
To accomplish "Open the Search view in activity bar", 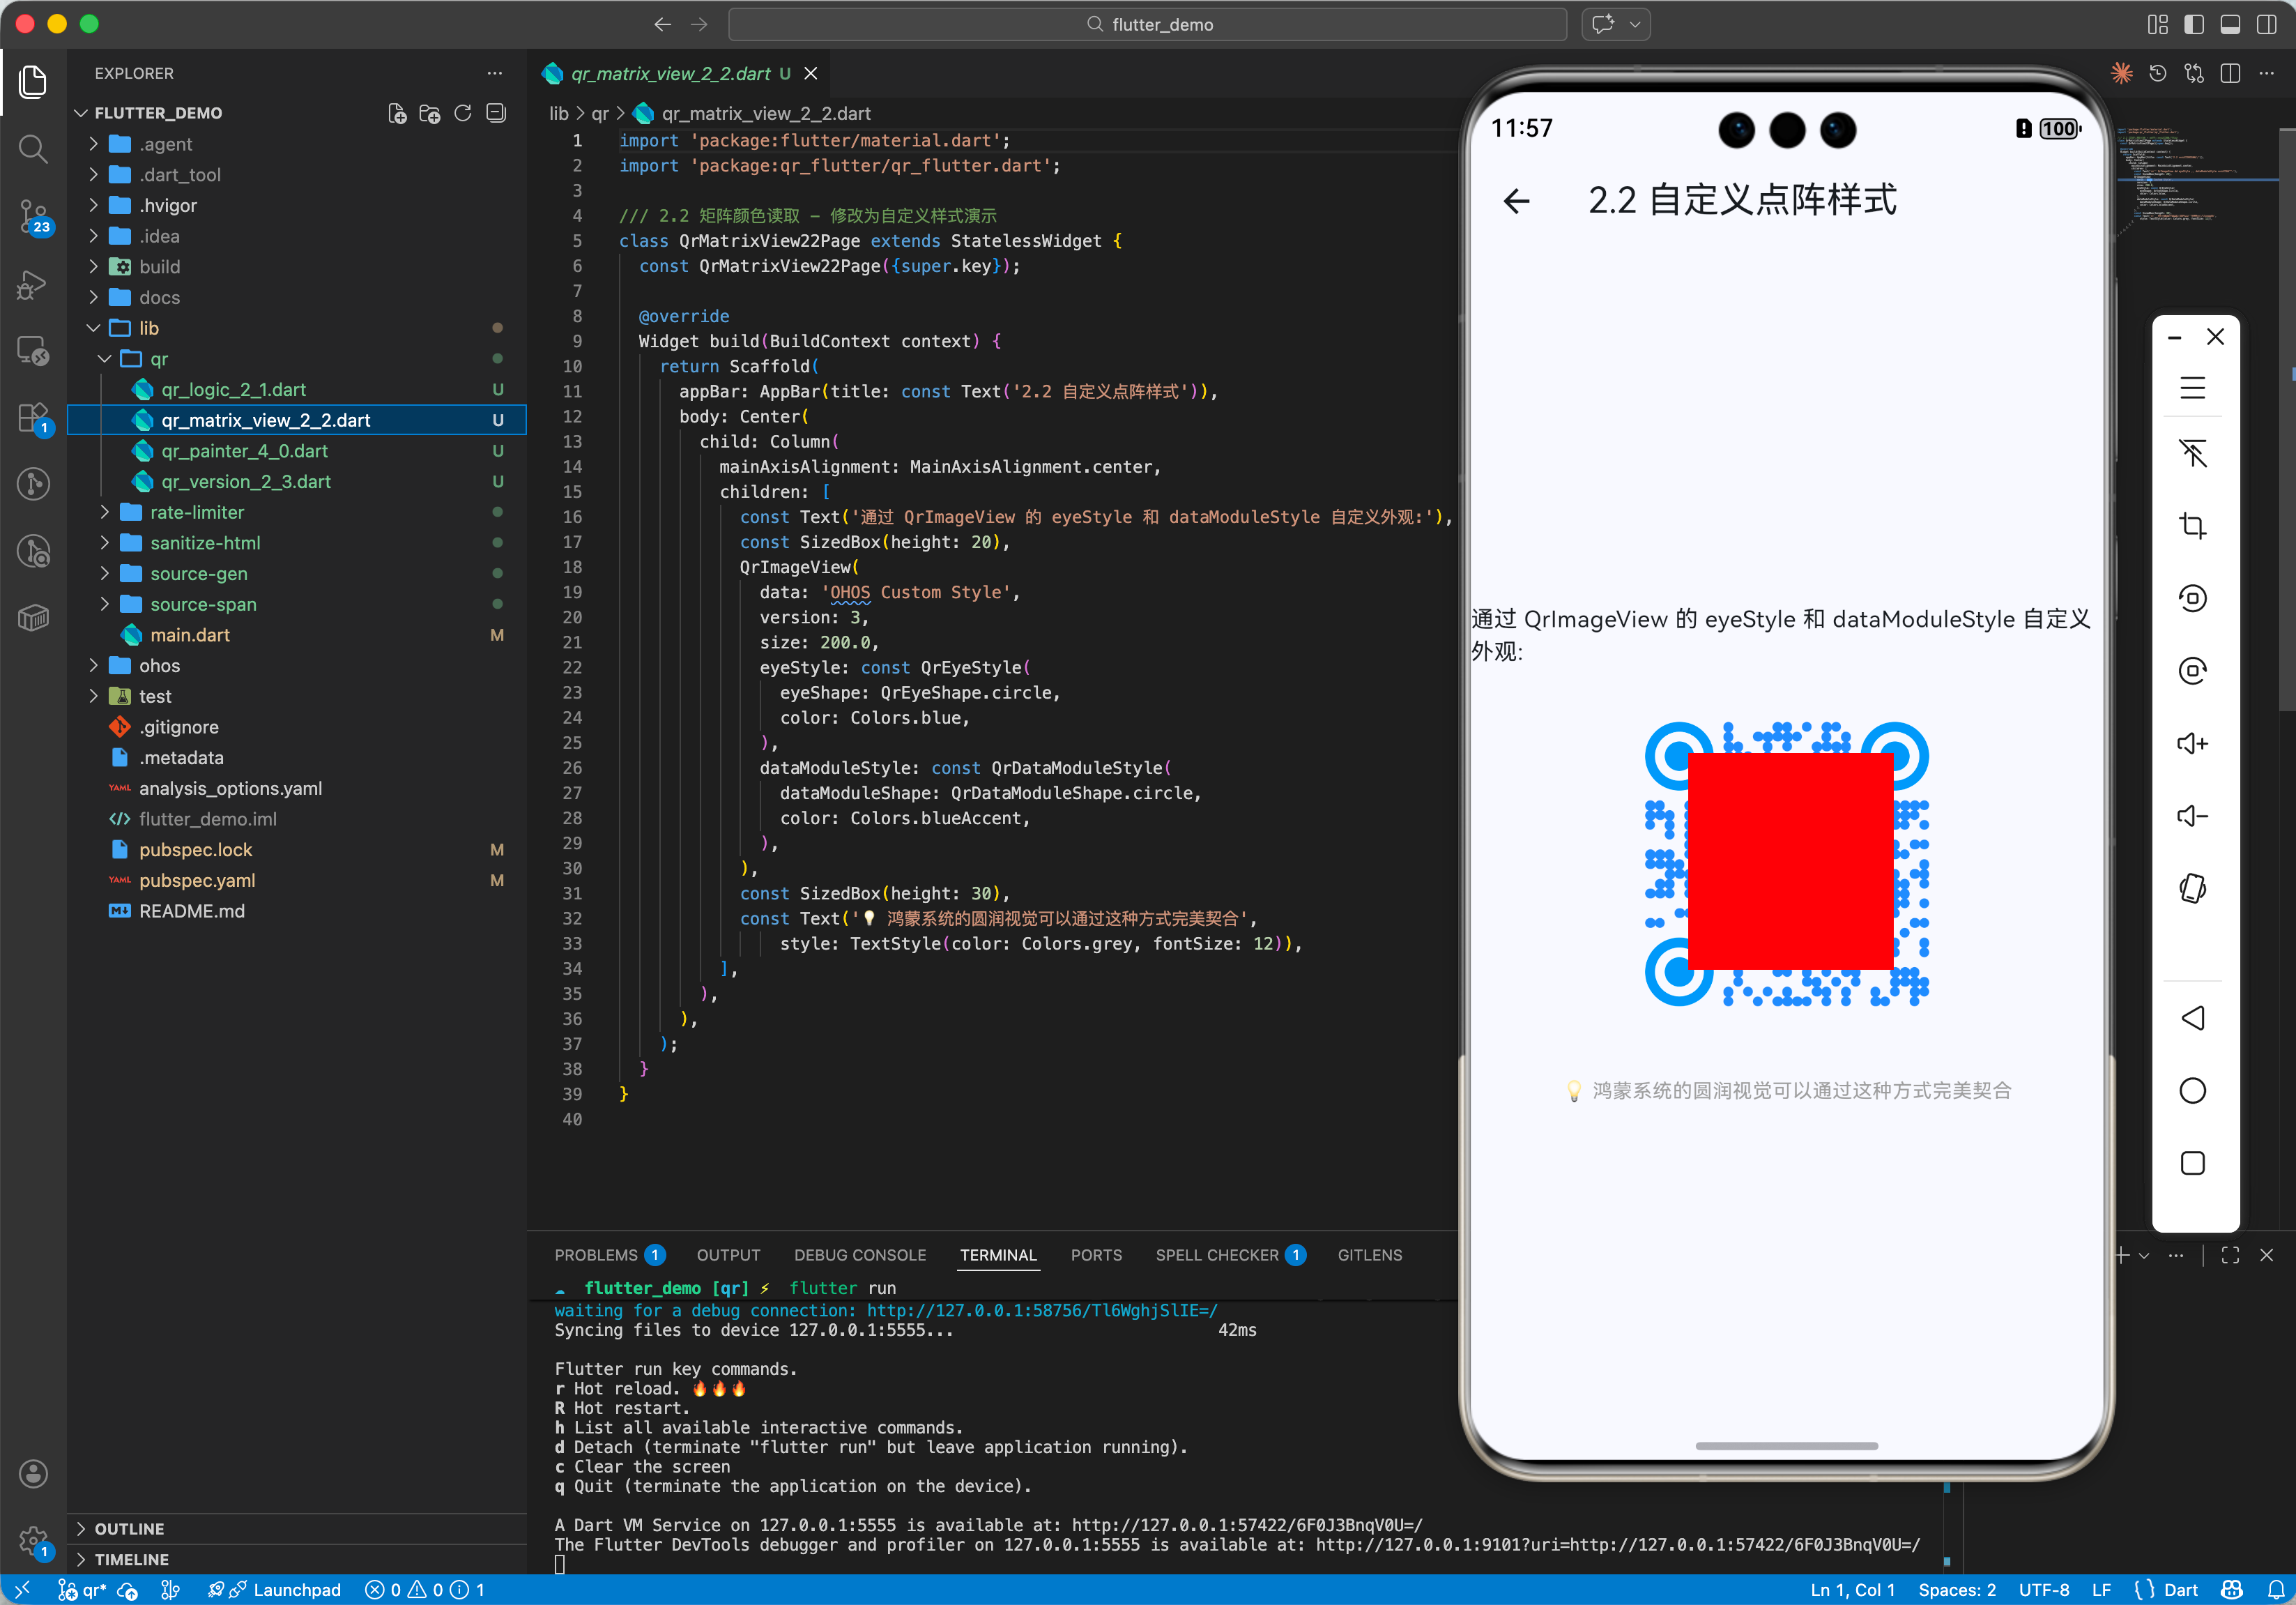I will pos(33,149).
